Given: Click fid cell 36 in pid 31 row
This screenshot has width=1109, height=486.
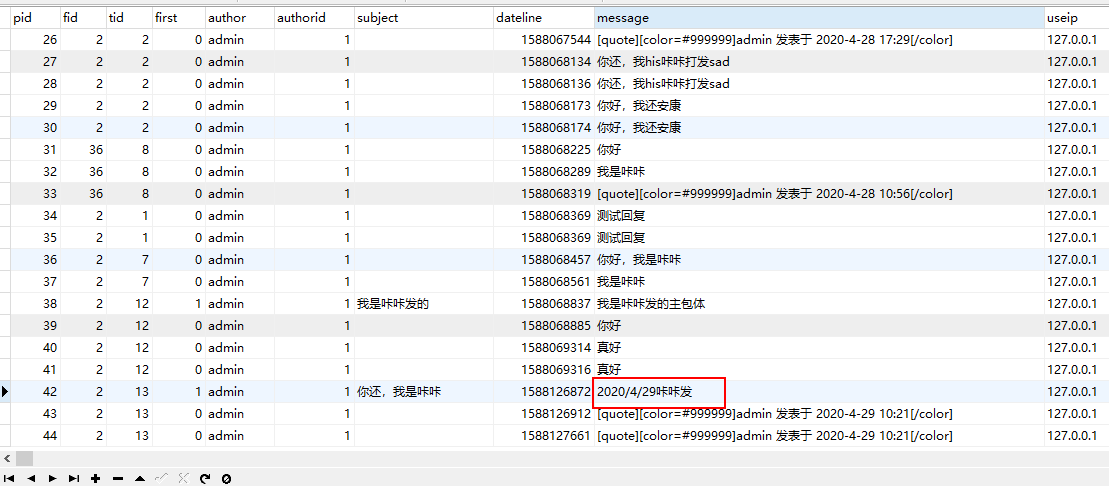Looking at the screenshot, I should coord(83,150).
